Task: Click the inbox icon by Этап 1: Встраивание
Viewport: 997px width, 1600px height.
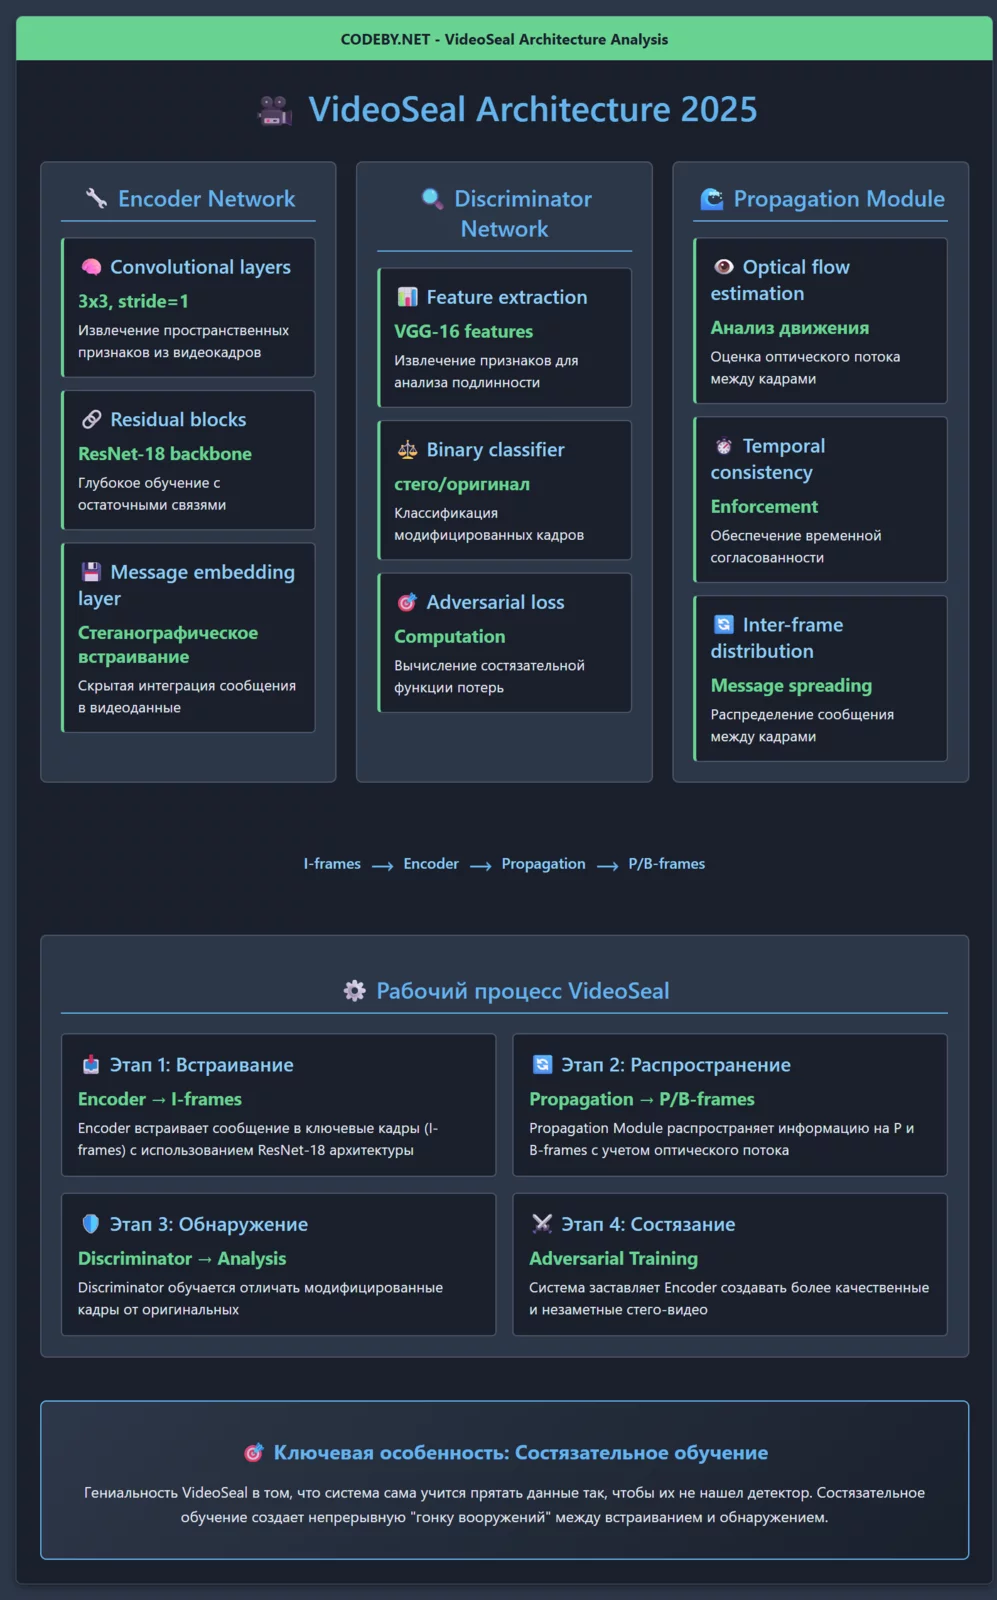Action: [91, 1064]
